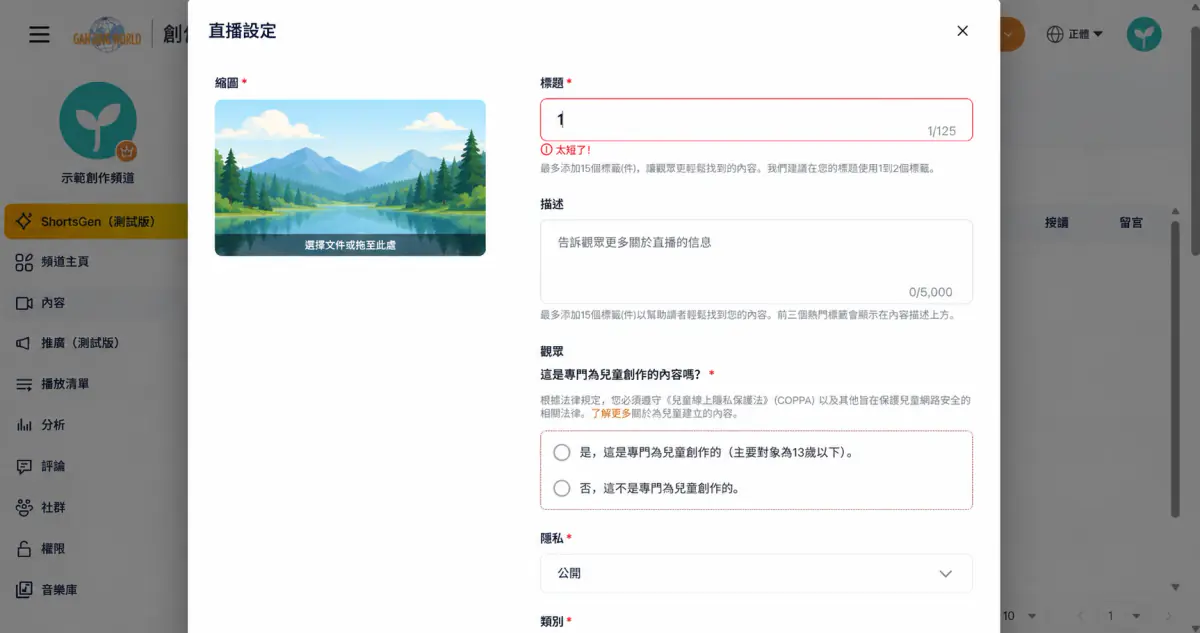Click the 音樂庫 music library icon
The width and height of the screenshot is (1200, 633).
[x=25, y=590]
